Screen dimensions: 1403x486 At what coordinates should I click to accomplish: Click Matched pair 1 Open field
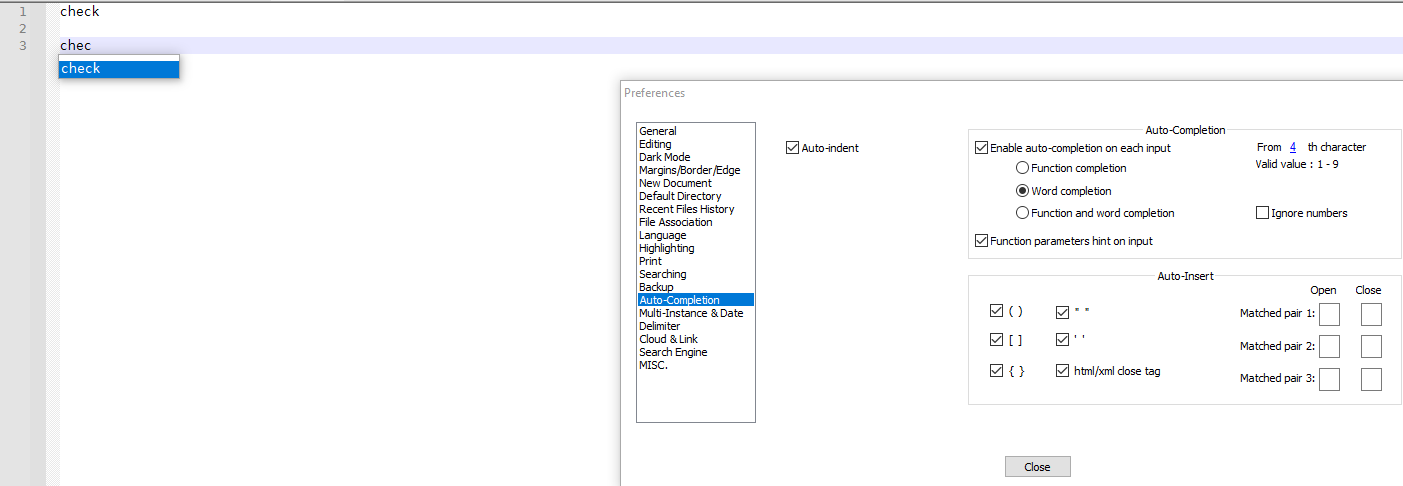tap(1329, 315)
